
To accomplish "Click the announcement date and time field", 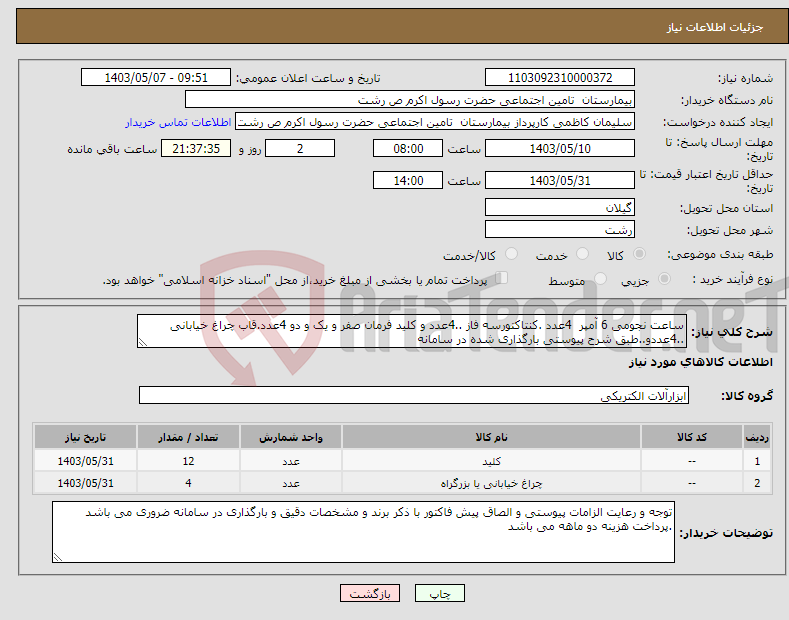I will tap(156, 78).
